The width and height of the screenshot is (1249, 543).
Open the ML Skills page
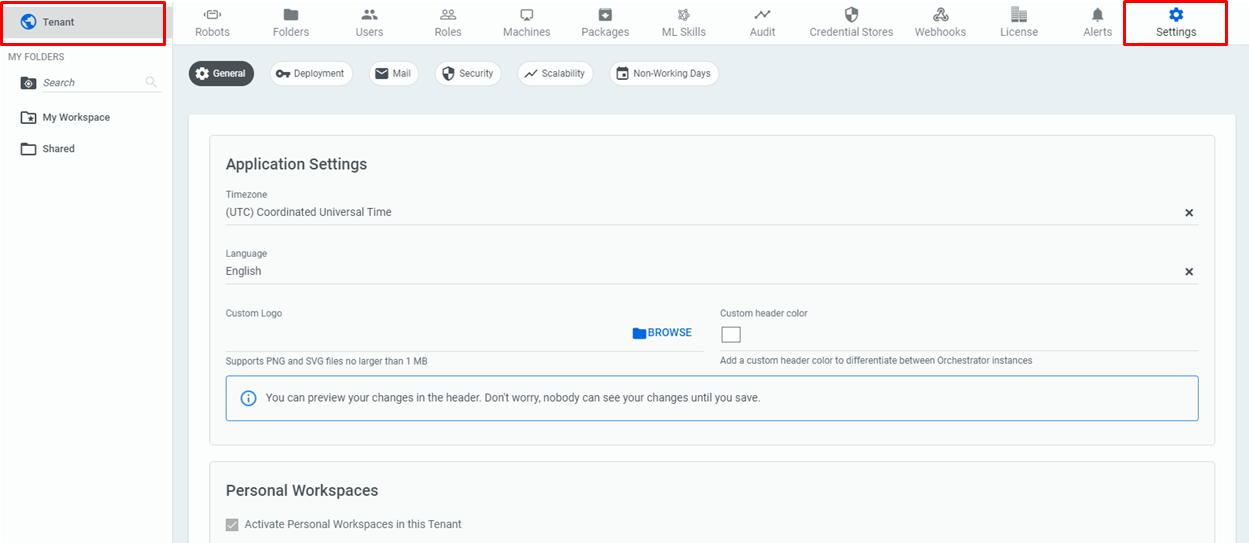pos(684,22)
